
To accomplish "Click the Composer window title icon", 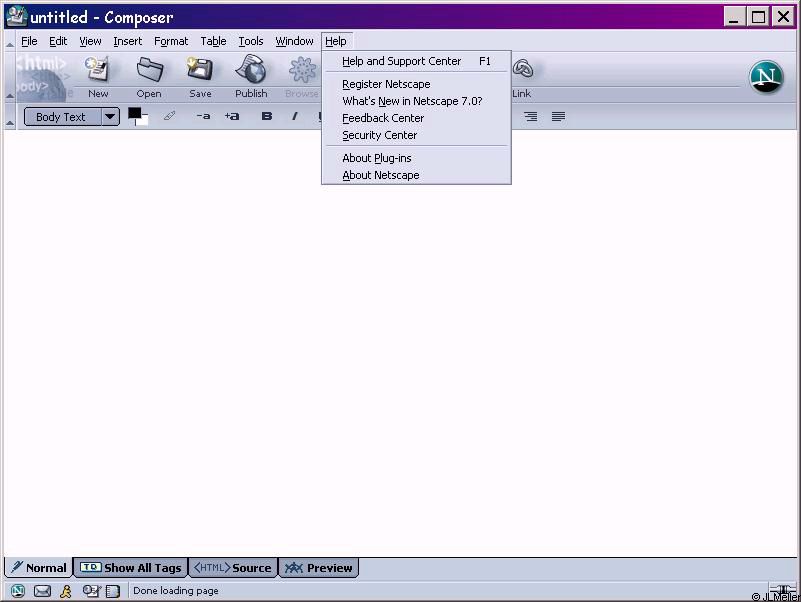I will [x=16, y=16].
